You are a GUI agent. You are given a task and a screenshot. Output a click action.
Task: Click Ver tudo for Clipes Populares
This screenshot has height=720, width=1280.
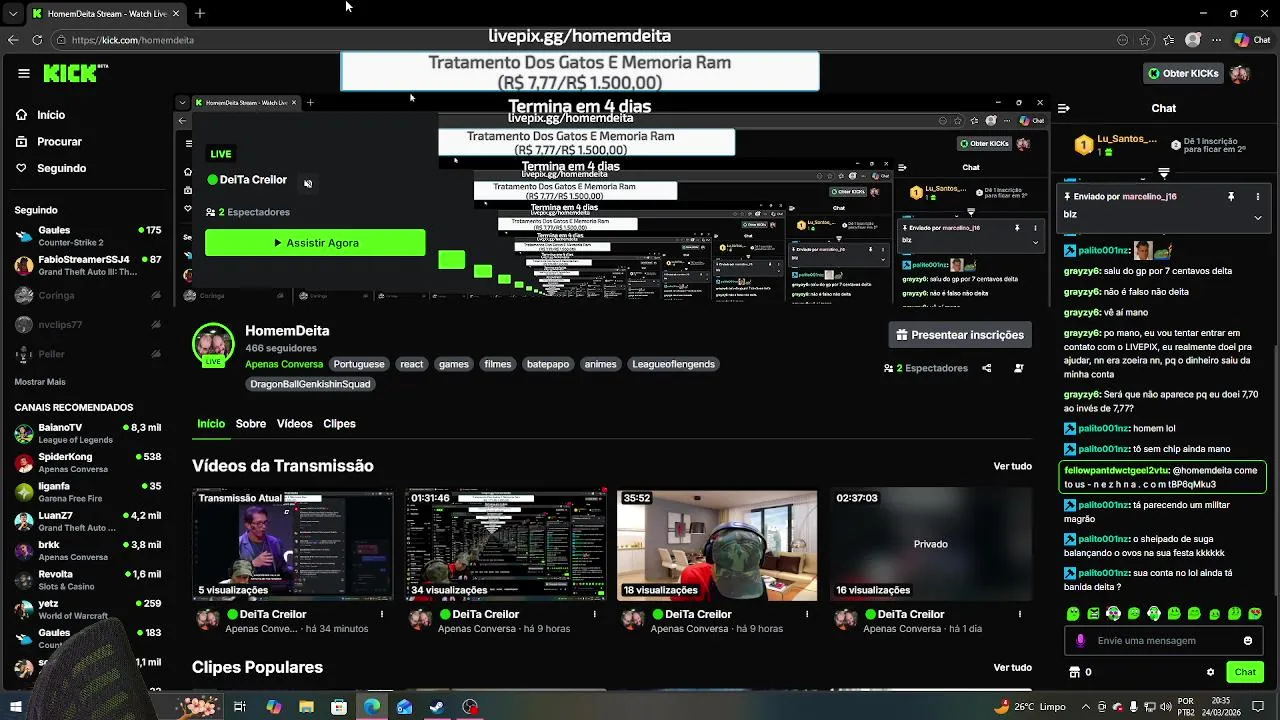[x=1012, y=668]
